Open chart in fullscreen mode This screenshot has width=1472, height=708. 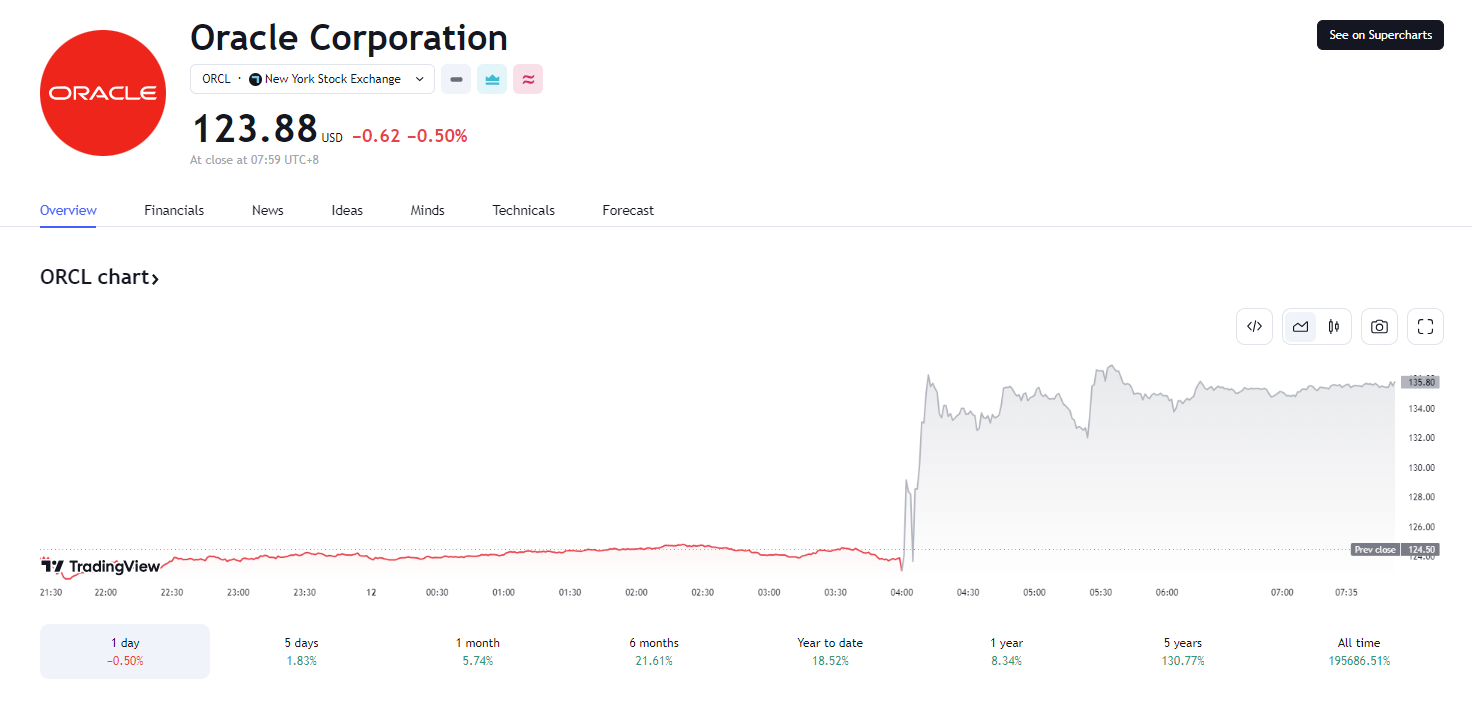coord(1425,326)
